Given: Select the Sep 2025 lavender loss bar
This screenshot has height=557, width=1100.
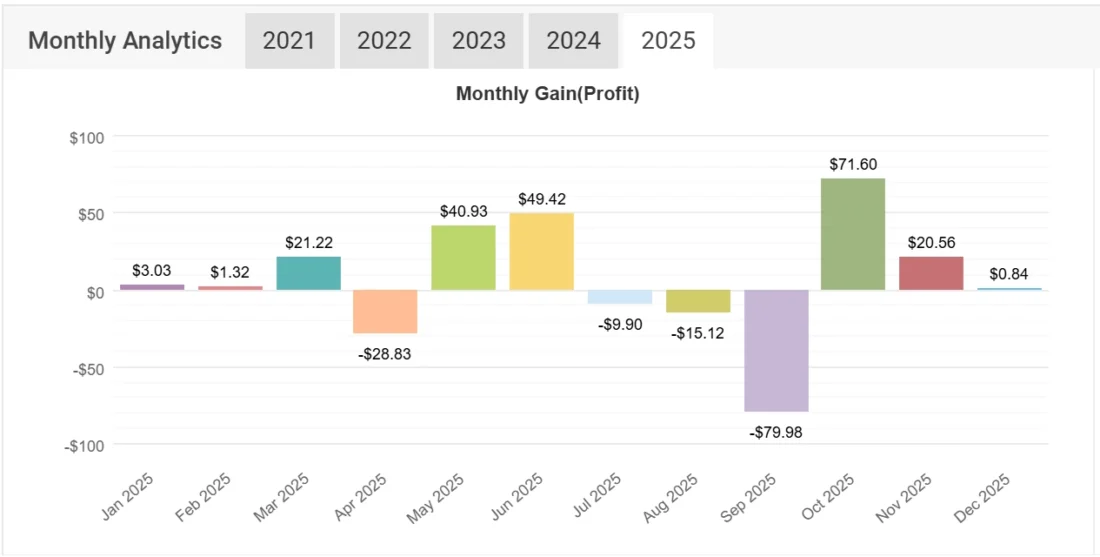Looking at the screenshot, I should click(x=776, y=350).
